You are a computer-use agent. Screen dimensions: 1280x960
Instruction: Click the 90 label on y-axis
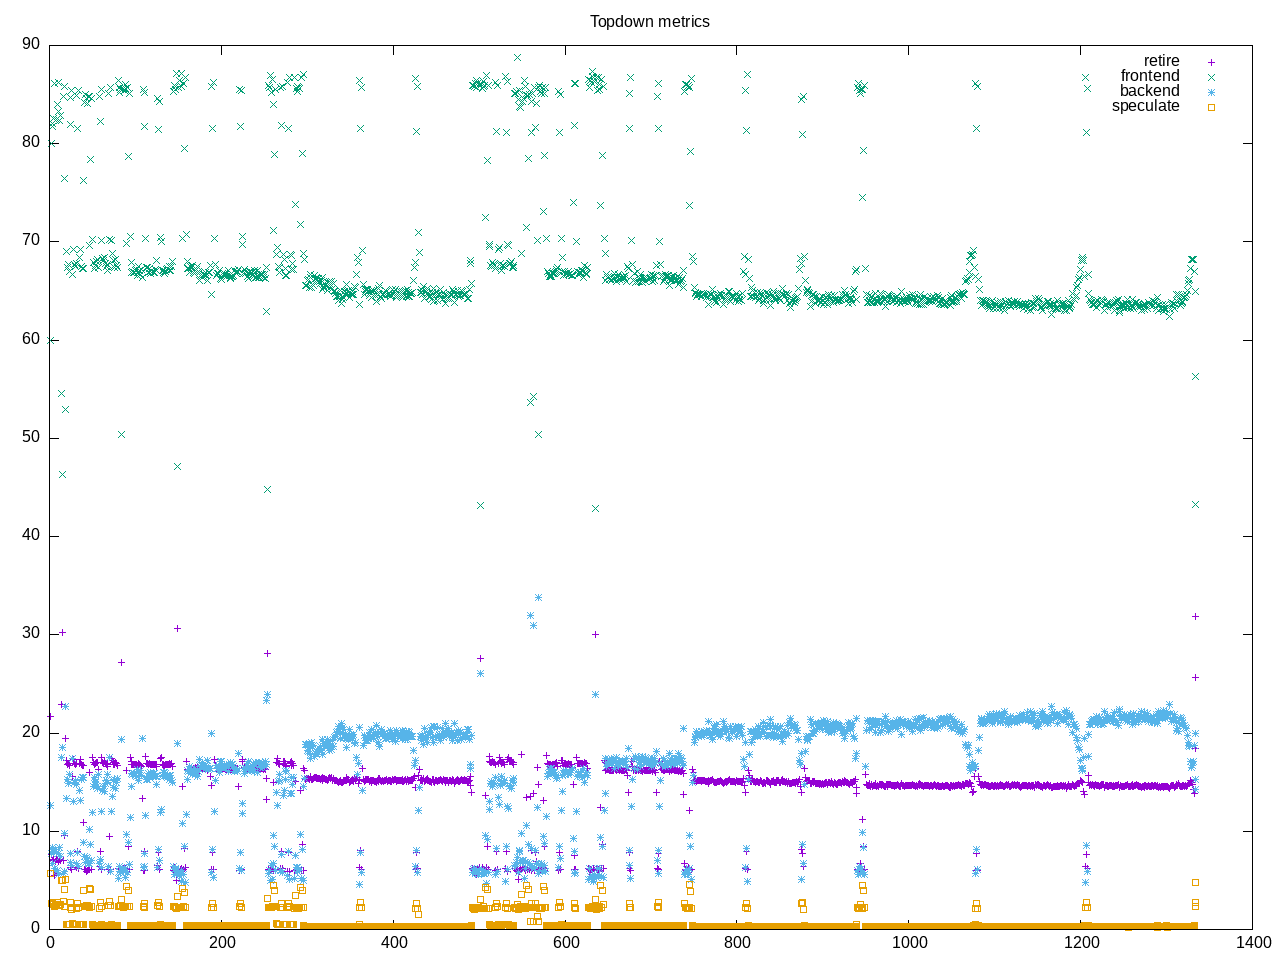(31, 44)
